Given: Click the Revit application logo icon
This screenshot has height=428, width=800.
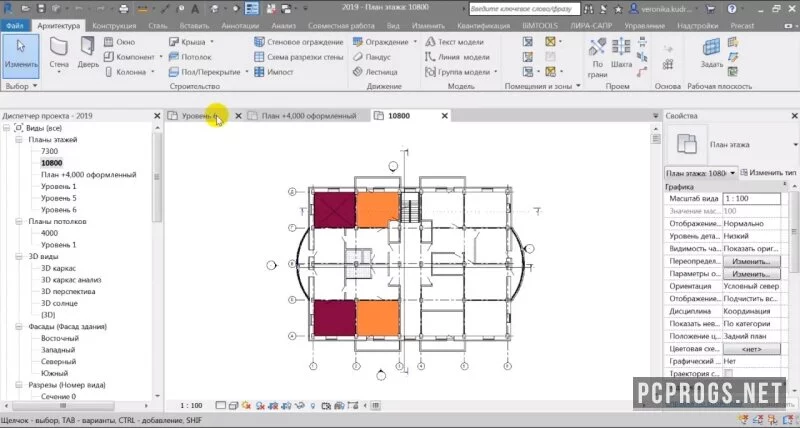Looking at the screenshot, I should [8, 9].
